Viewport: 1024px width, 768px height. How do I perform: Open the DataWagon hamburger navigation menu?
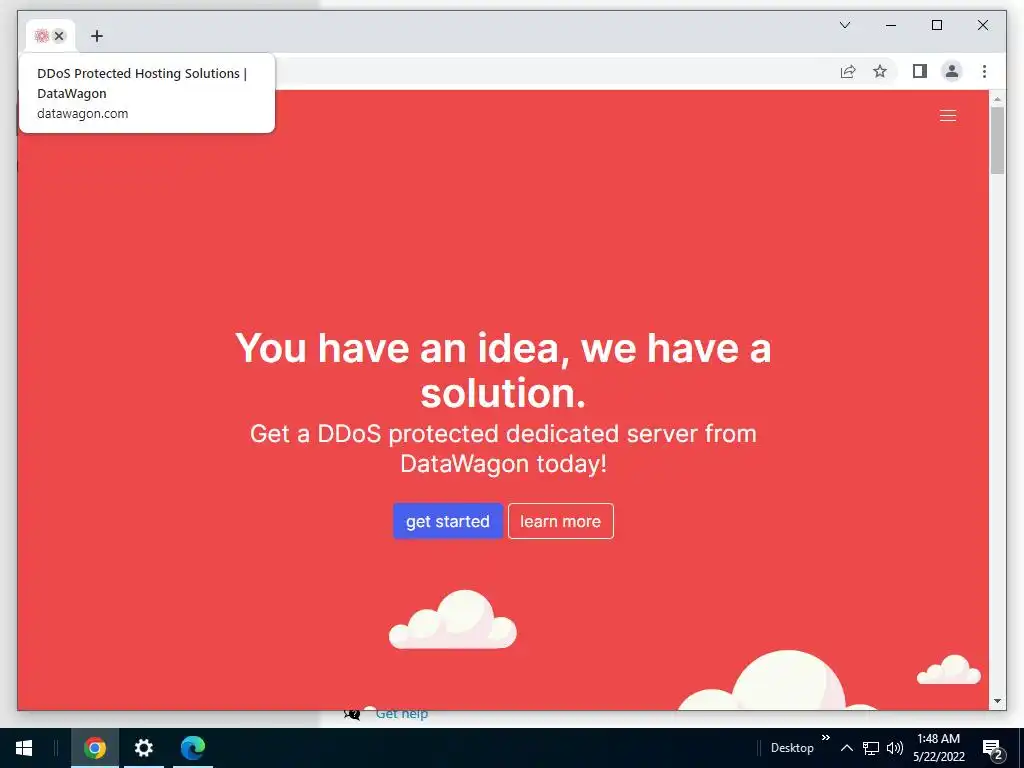[948, 116]
